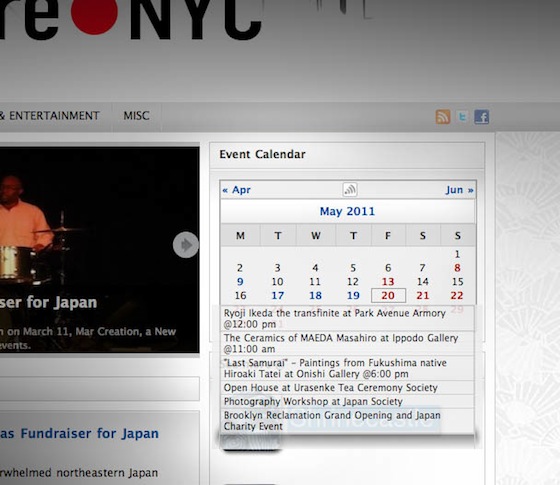Image resolution: width=560 pixels, height=485 pixels.
Task: Select highlighted May 20 in calendar
Action: pos(388,295)
